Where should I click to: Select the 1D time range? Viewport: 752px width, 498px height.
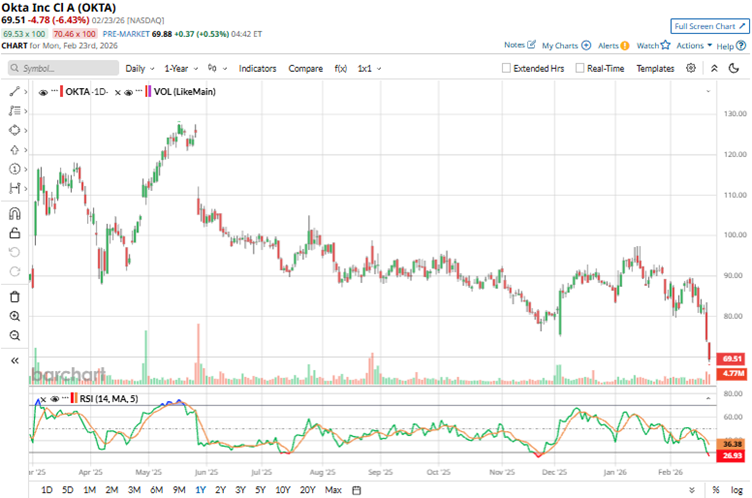47,490
